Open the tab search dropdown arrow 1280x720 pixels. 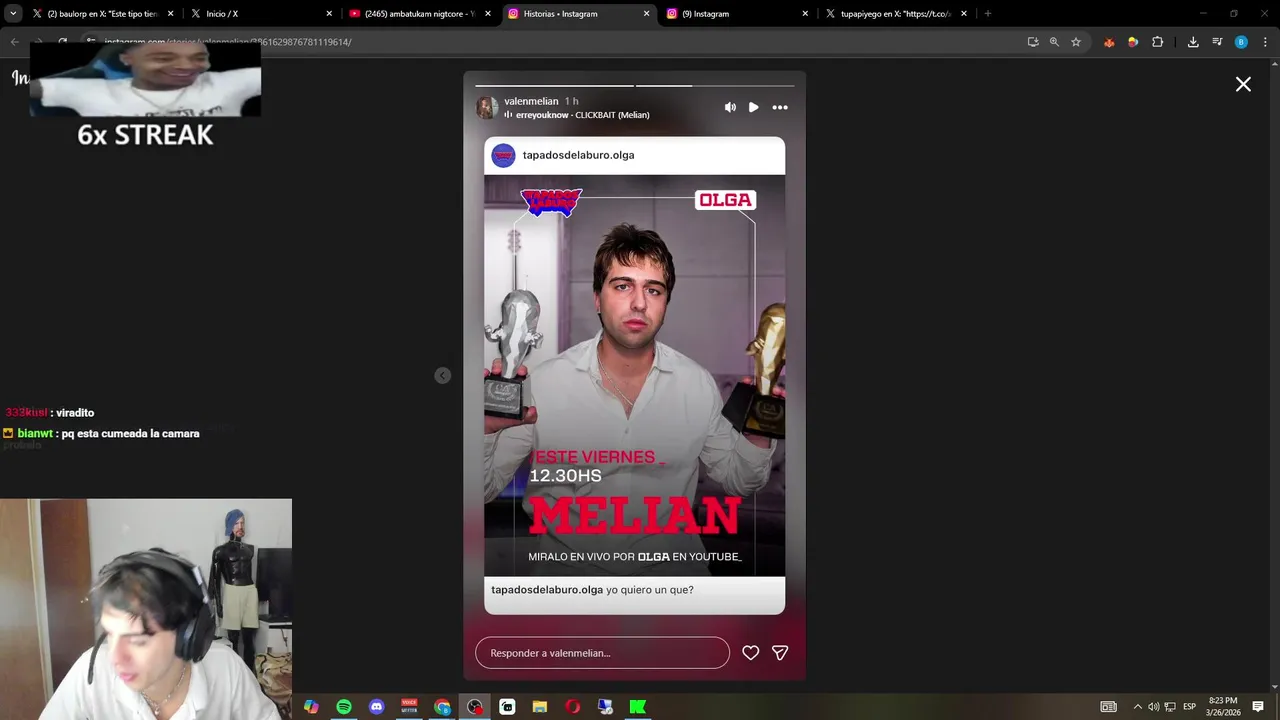(13, 14)
